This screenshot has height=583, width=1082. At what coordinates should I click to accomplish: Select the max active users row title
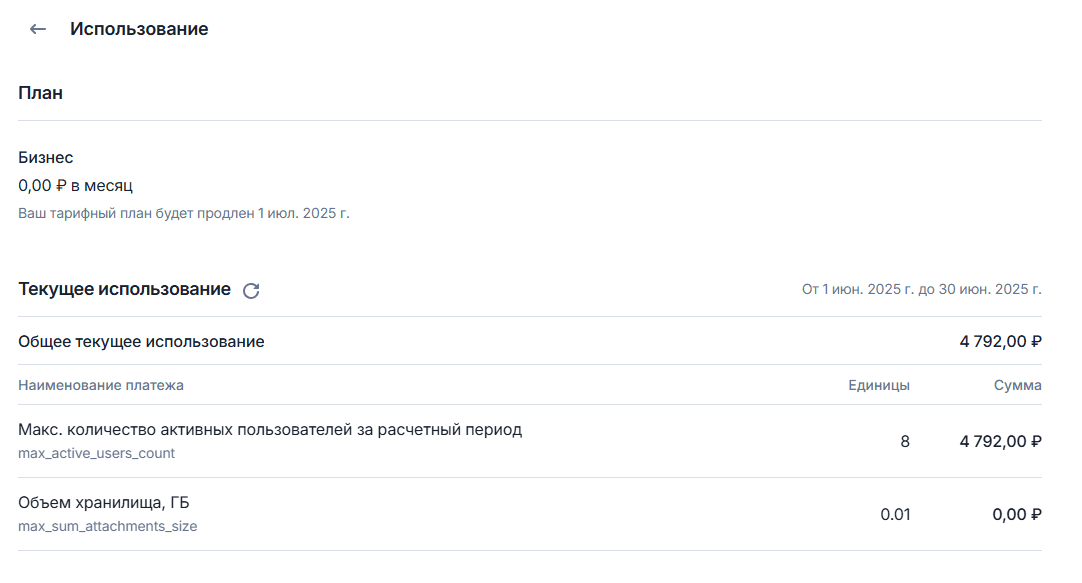[270, 430]
